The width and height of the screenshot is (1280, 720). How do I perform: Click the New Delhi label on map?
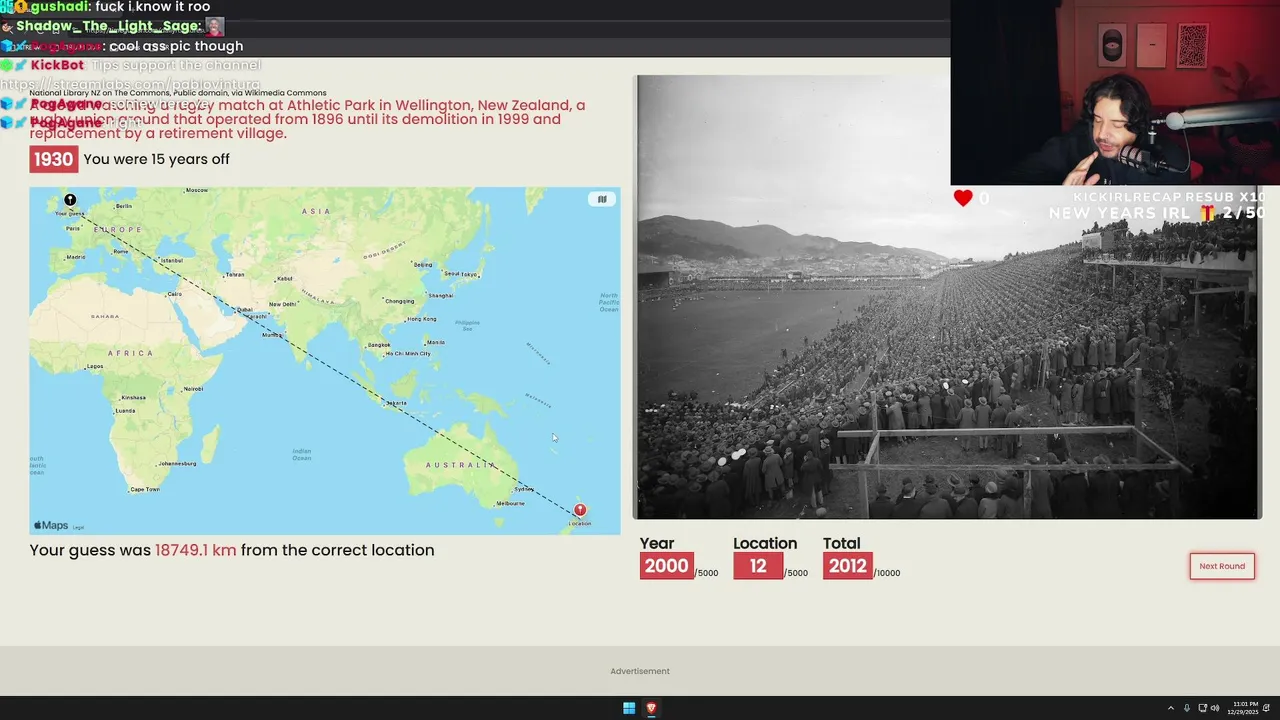[x=283, y=304]
